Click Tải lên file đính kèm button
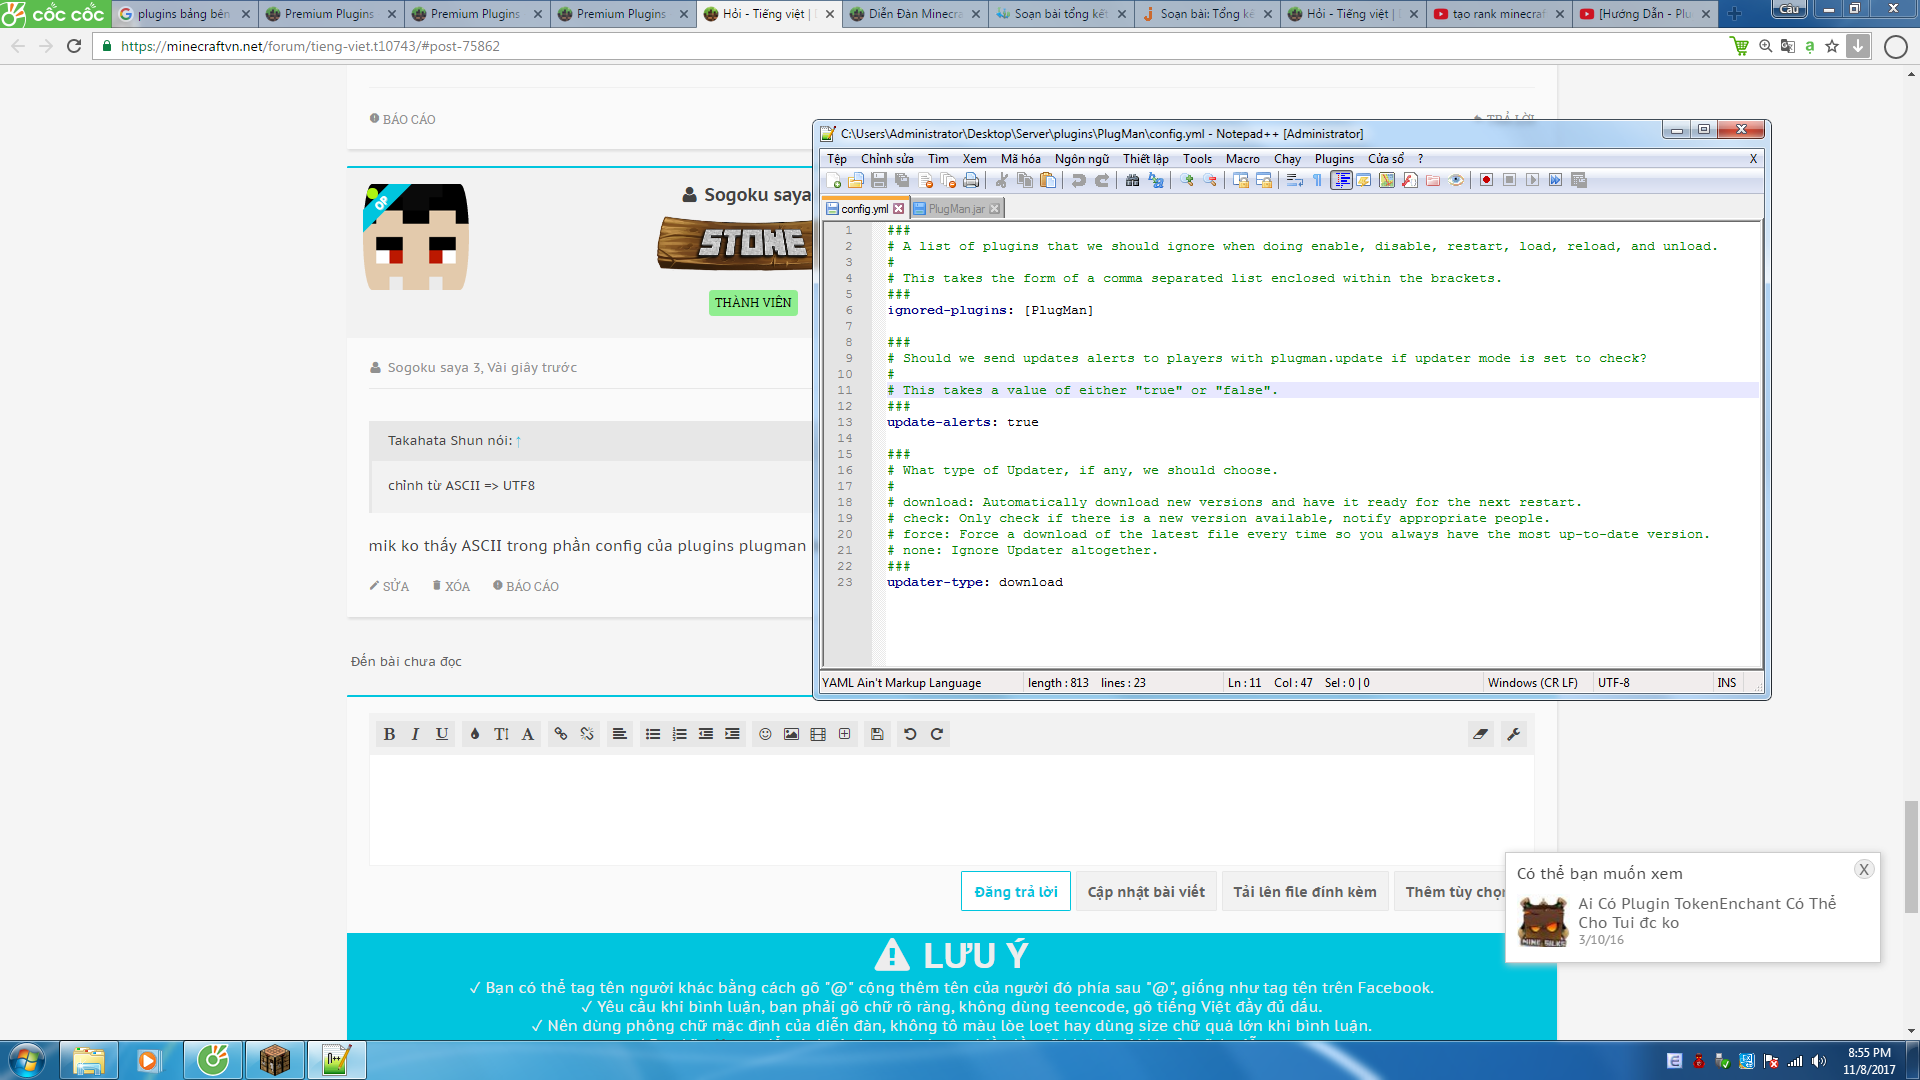1920x1080 pixels. pyautogui.click(x=1304, y=892)
